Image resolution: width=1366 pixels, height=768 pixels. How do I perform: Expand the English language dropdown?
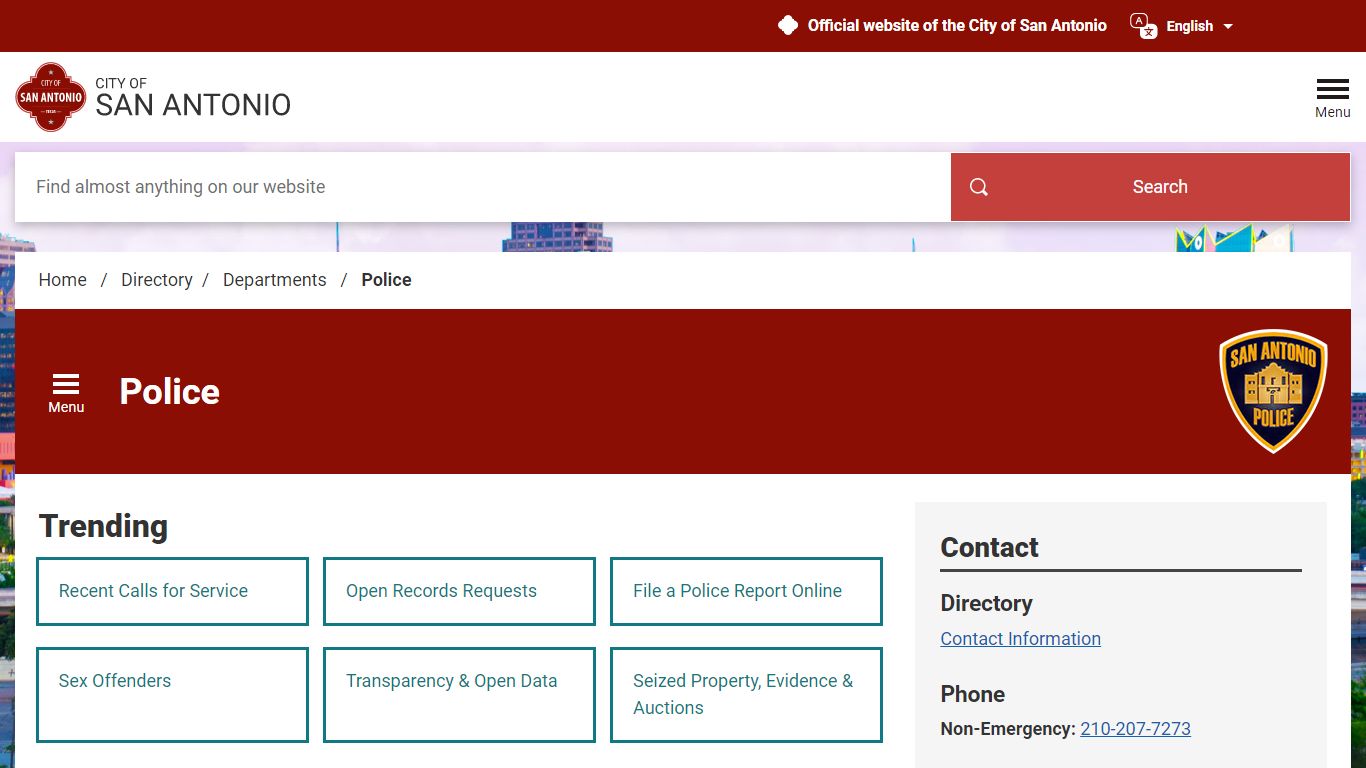(x=1199, y=26)
